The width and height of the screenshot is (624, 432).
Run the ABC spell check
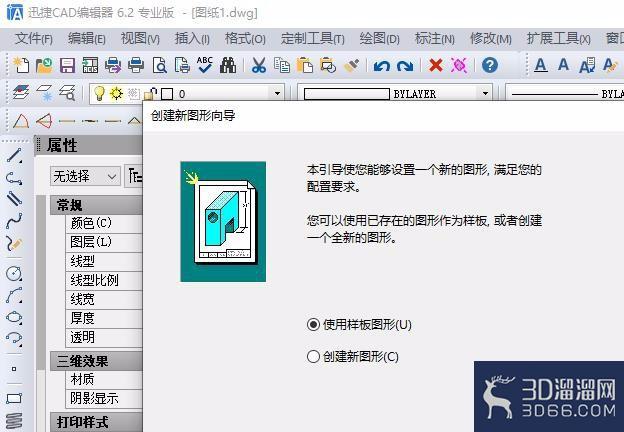pyautogui.click(x=205, y=64)
